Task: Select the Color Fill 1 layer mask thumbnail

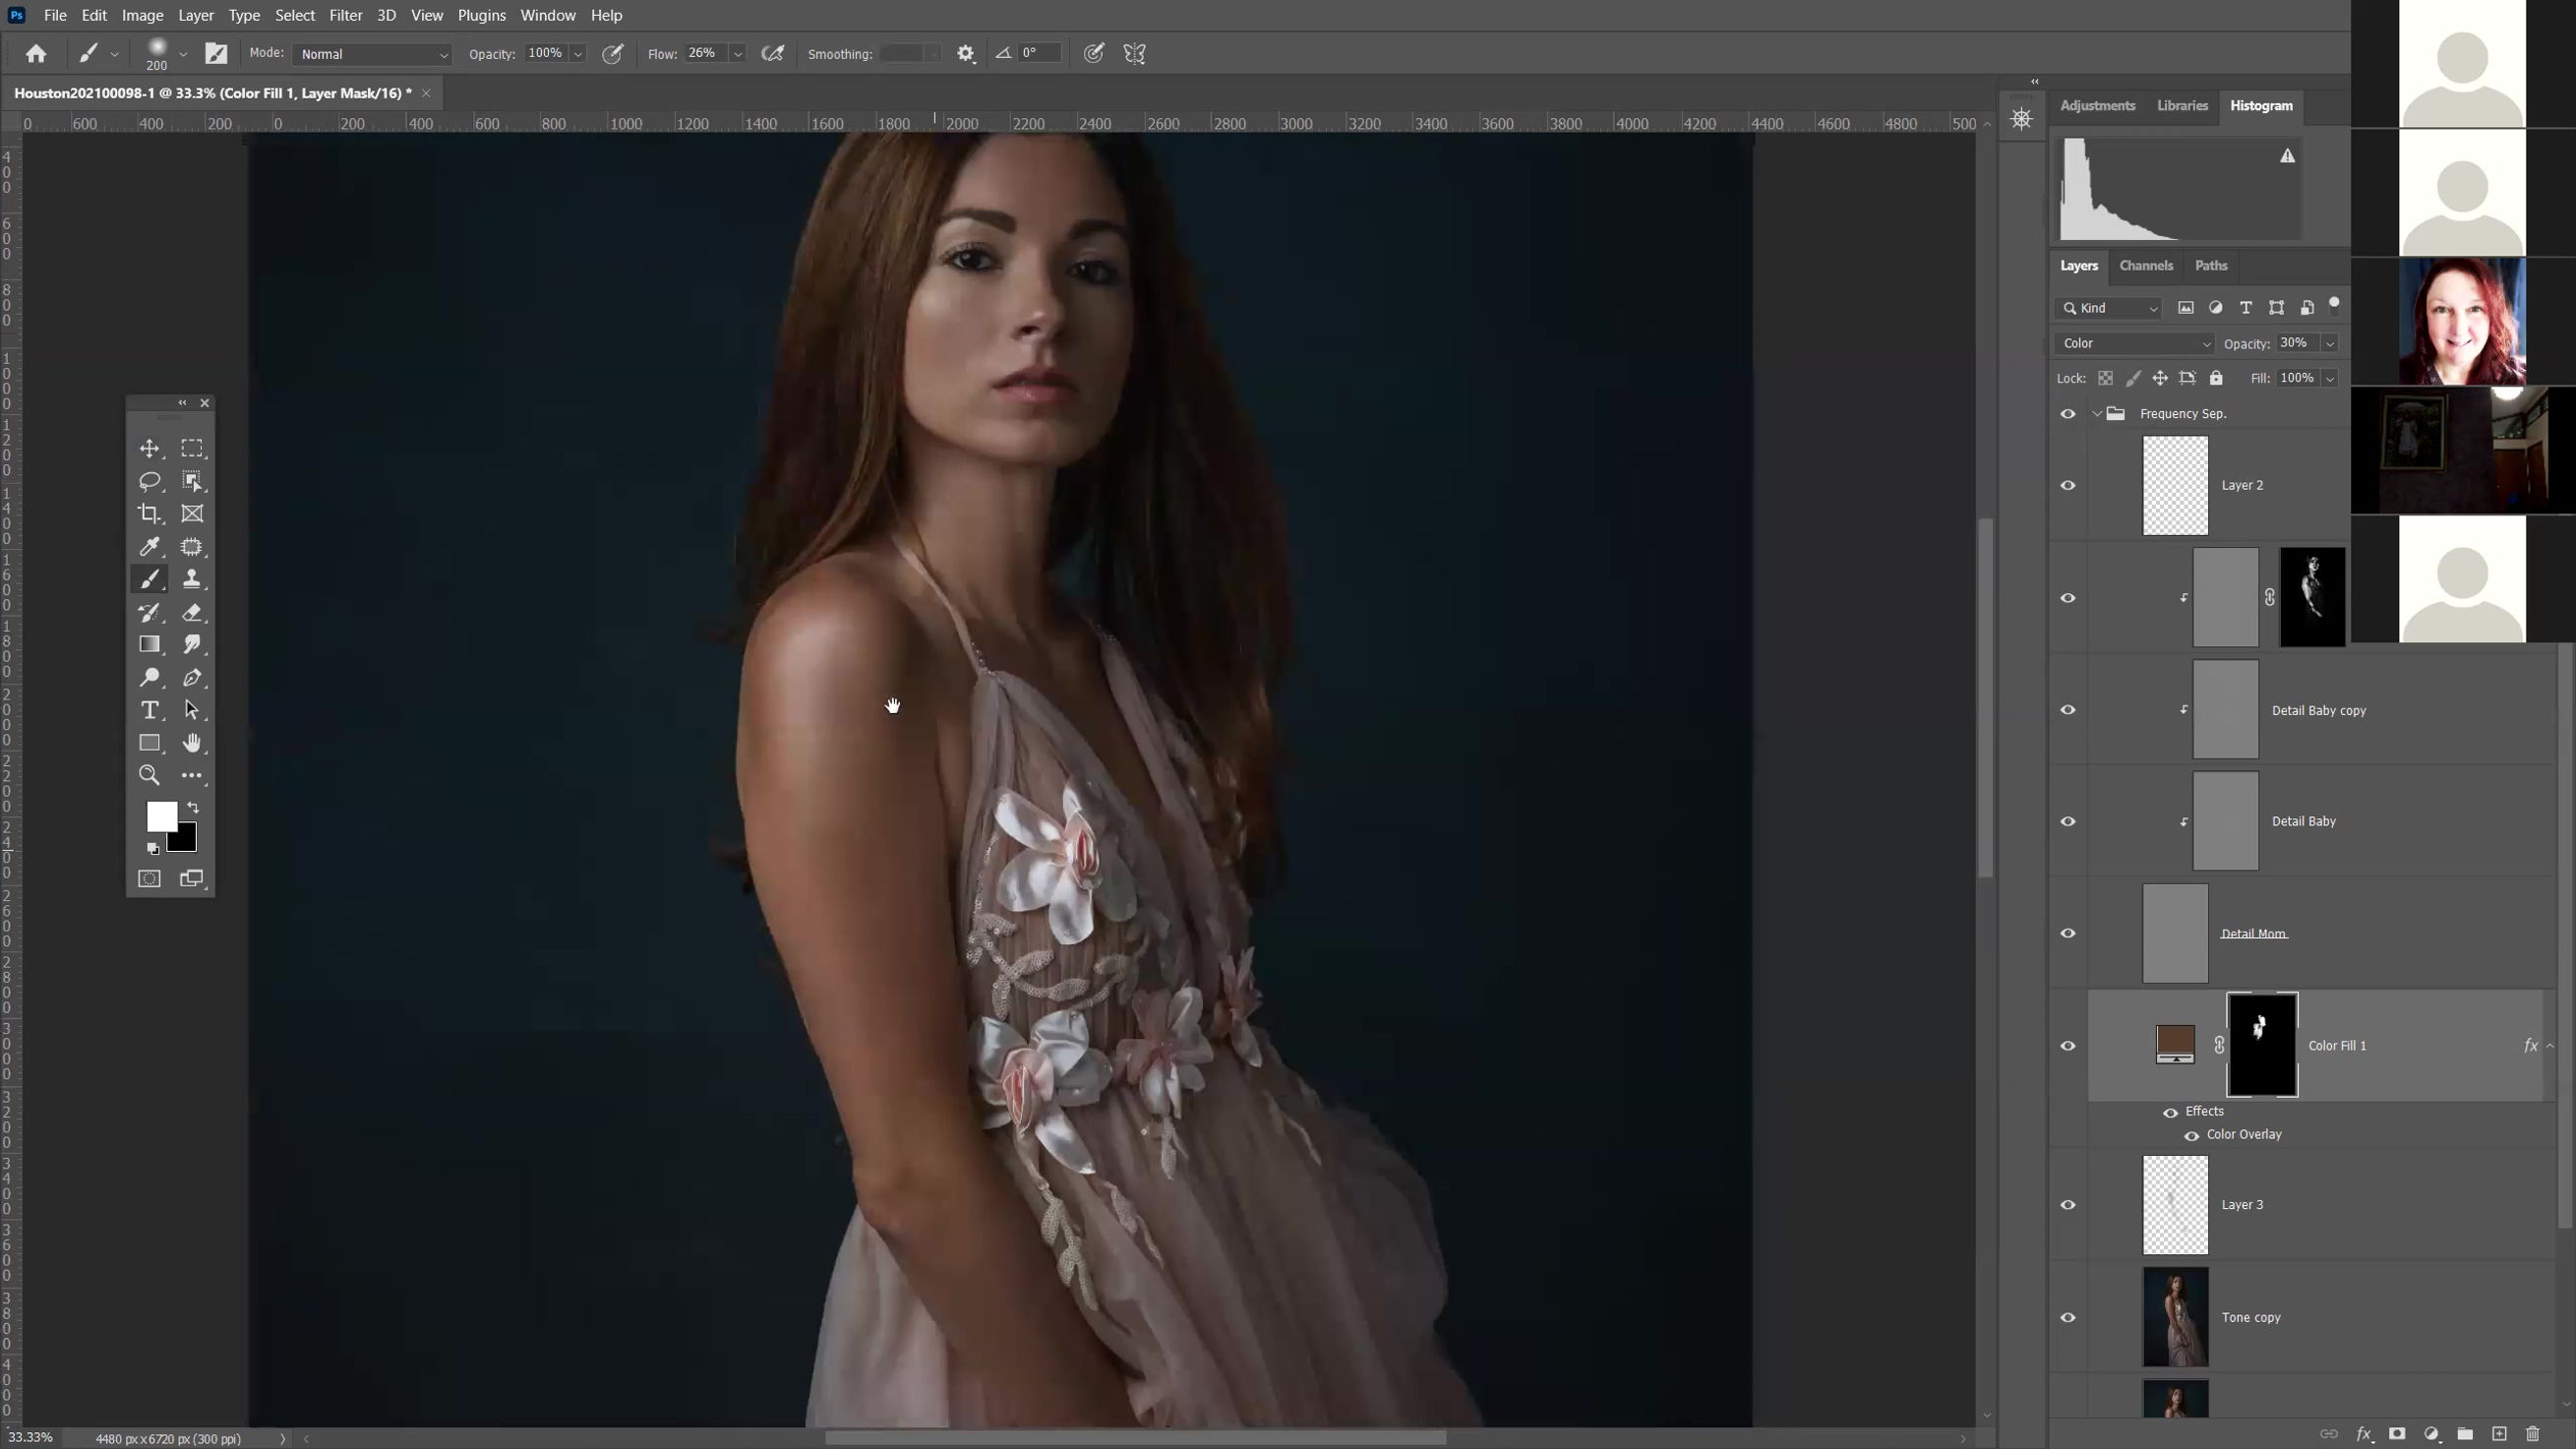Action: [2262, 1045]
